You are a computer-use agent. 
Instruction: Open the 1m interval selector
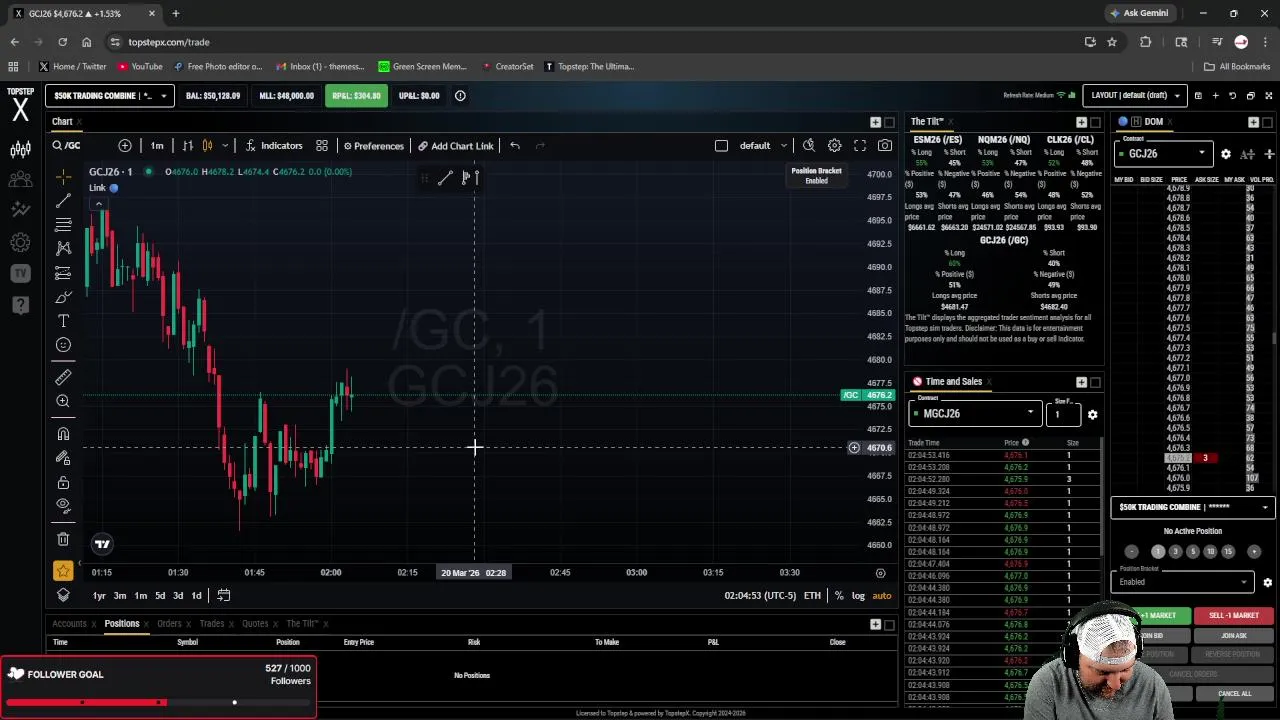pyautogui.click(x=157, y=146)
